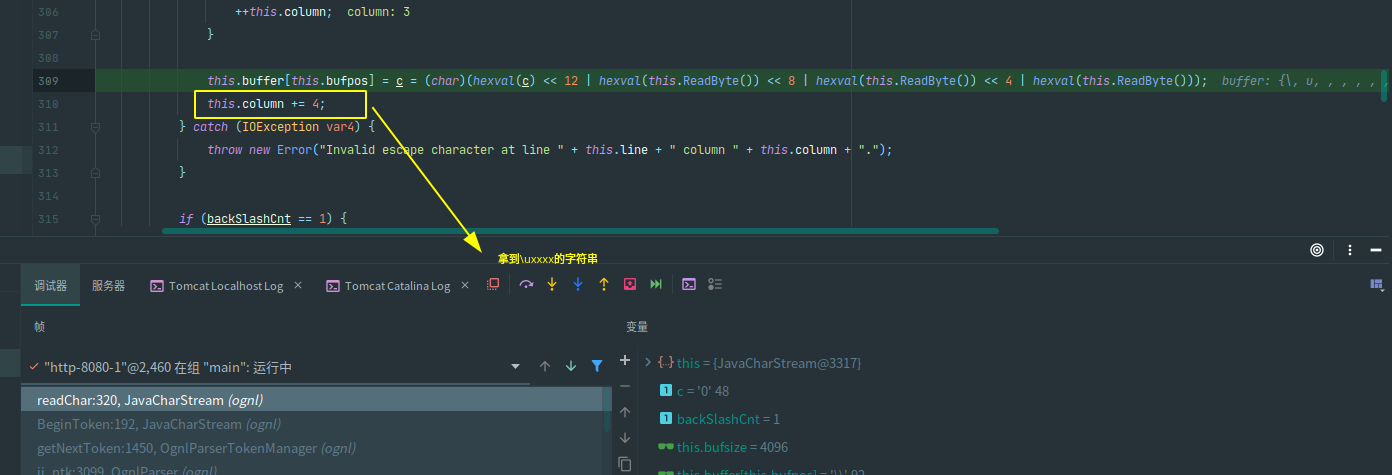Close the Tomcat Localhost Log tab
1392x475 pixels.
[297, 286]
